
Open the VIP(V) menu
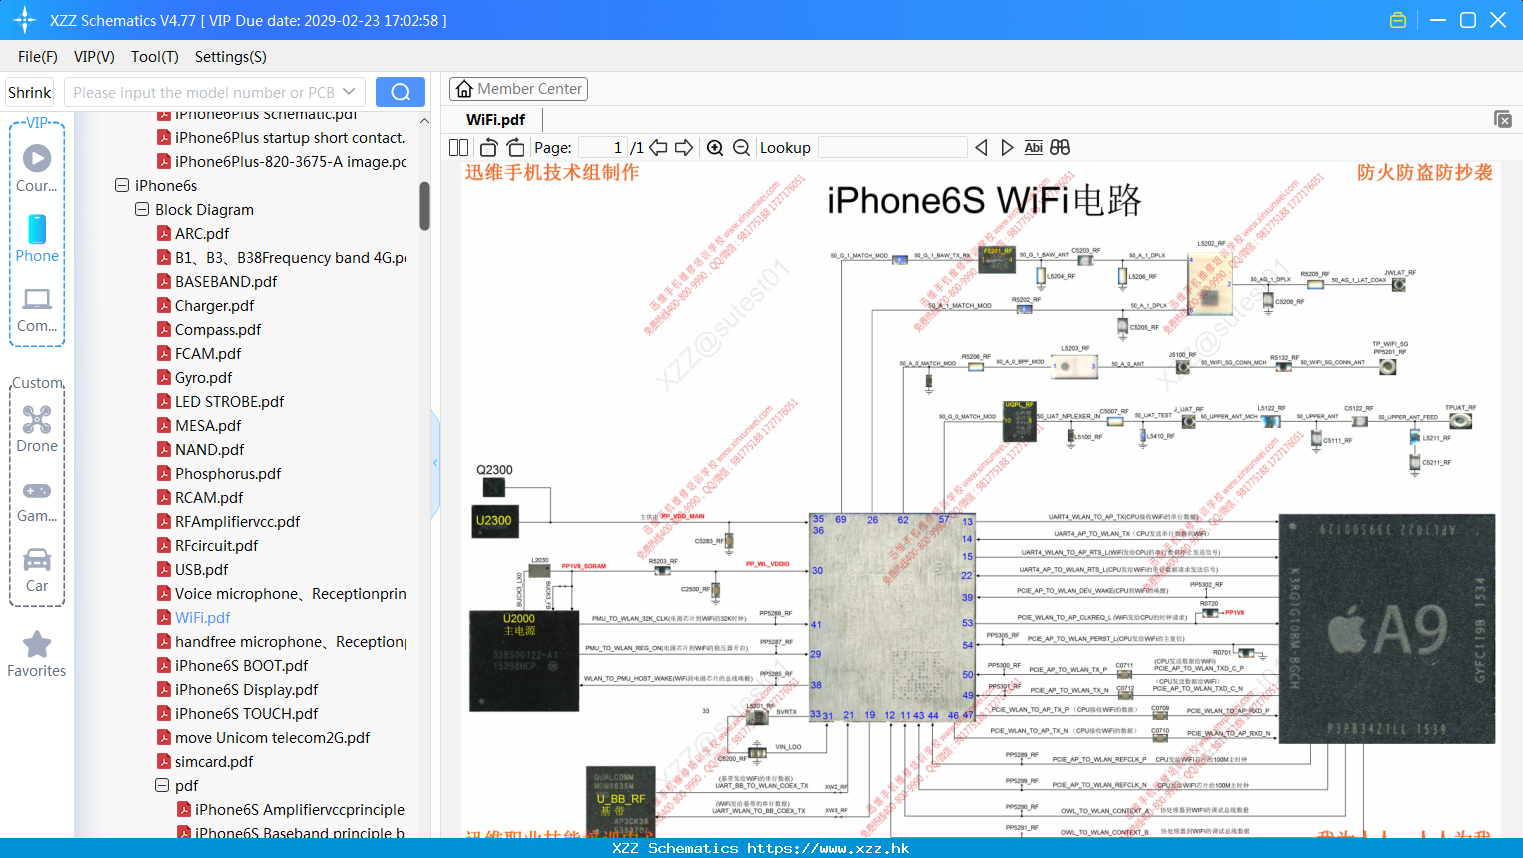coord(94,57)
